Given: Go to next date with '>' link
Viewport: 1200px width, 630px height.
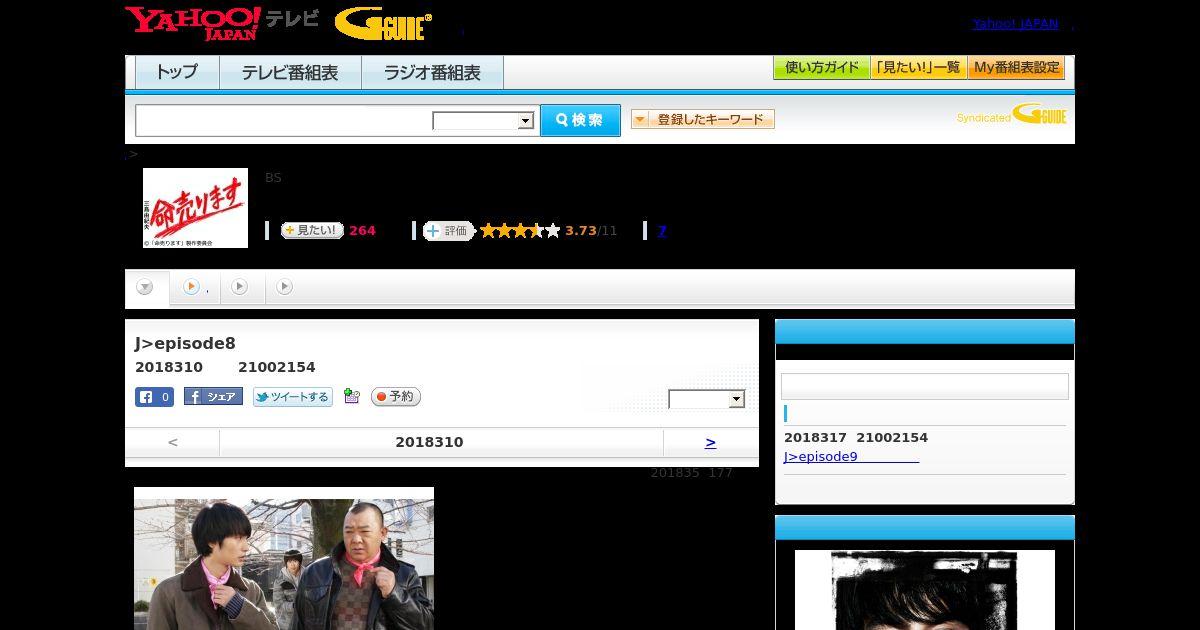Looking at the screenshot, I should click(x=711, y=442).
